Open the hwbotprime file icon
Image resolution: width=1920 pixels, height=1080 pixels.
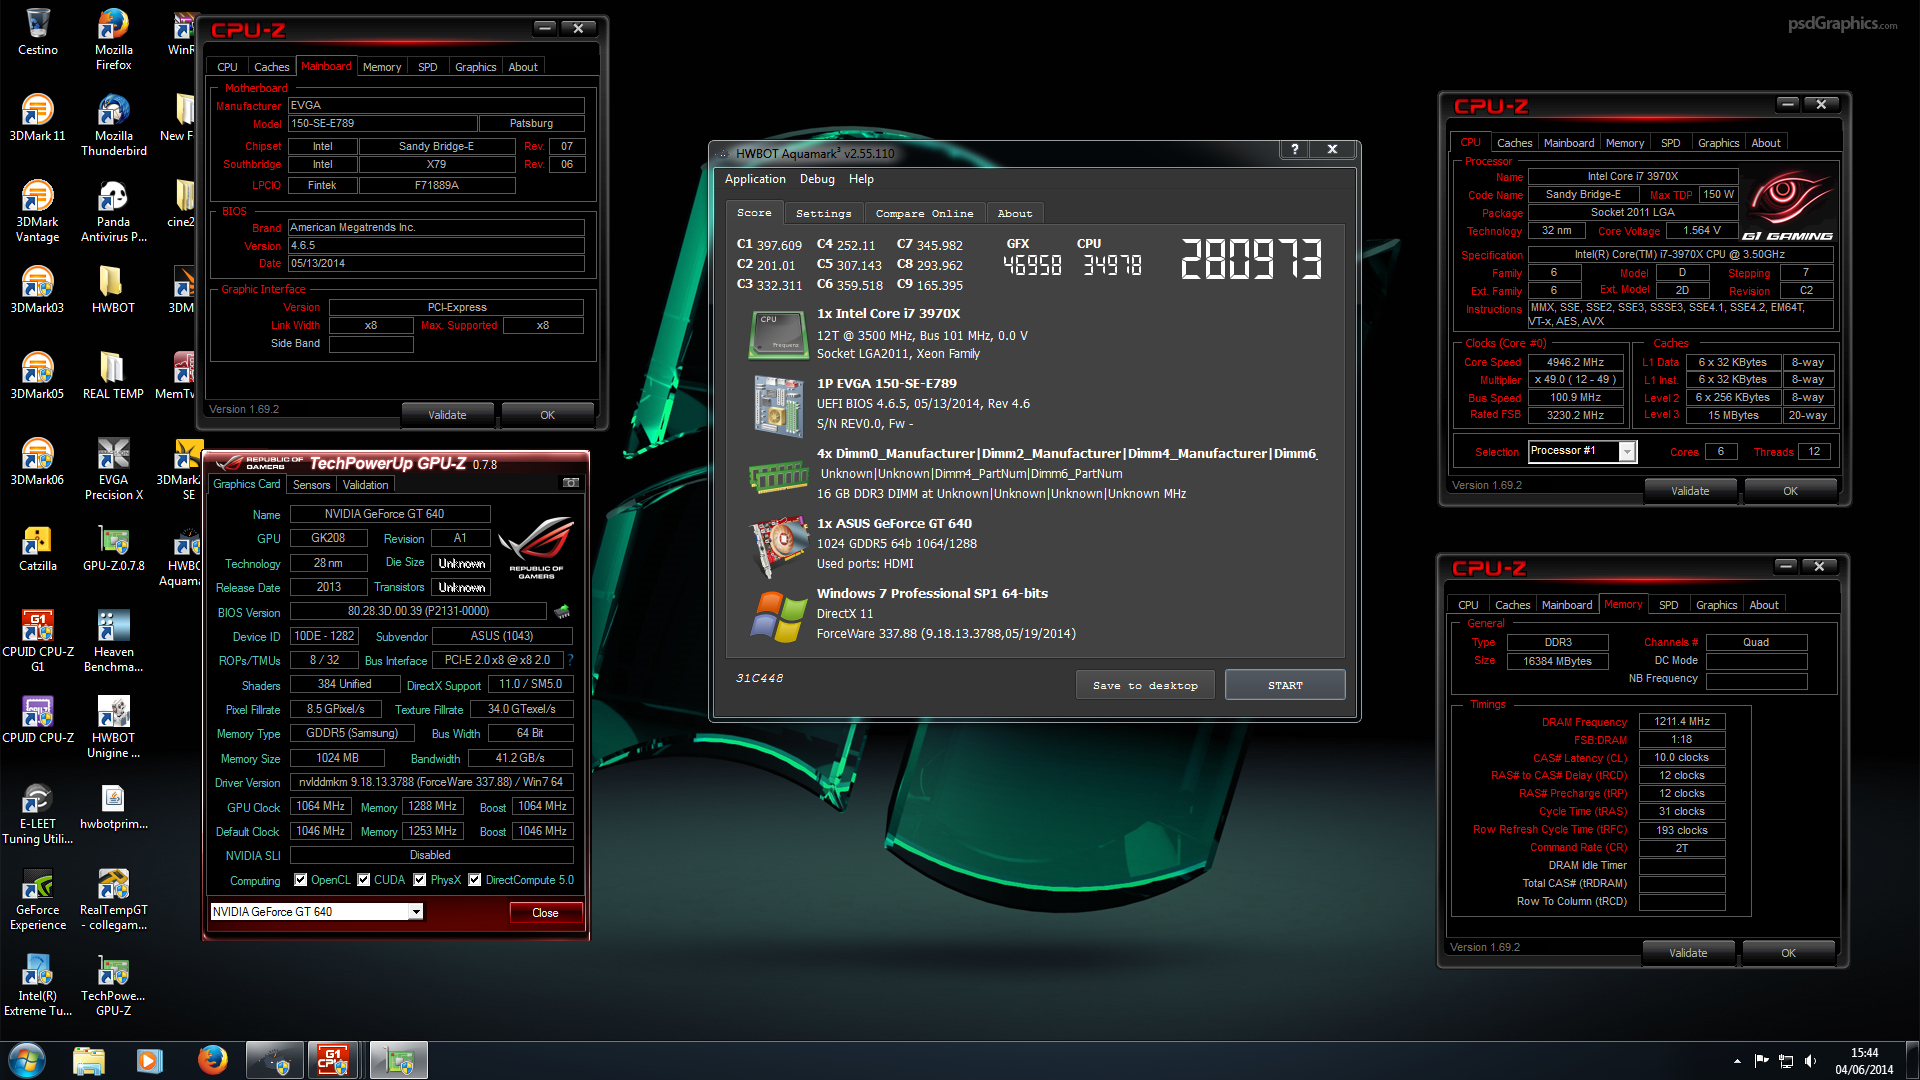pyautogui.click(x=113, y=806)
